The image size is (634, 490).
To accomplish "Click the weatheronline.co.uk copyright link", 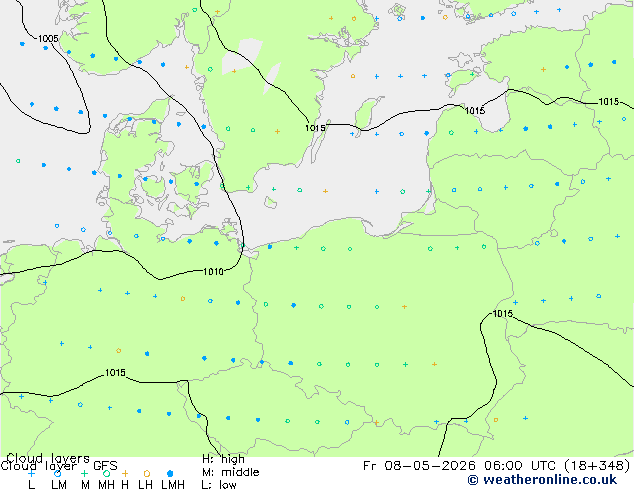I will [542, 480].
